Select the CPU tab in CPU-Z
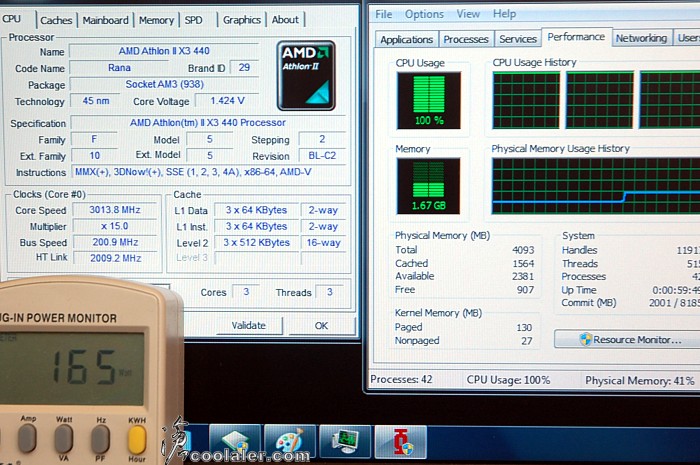 tap(12, 19)
